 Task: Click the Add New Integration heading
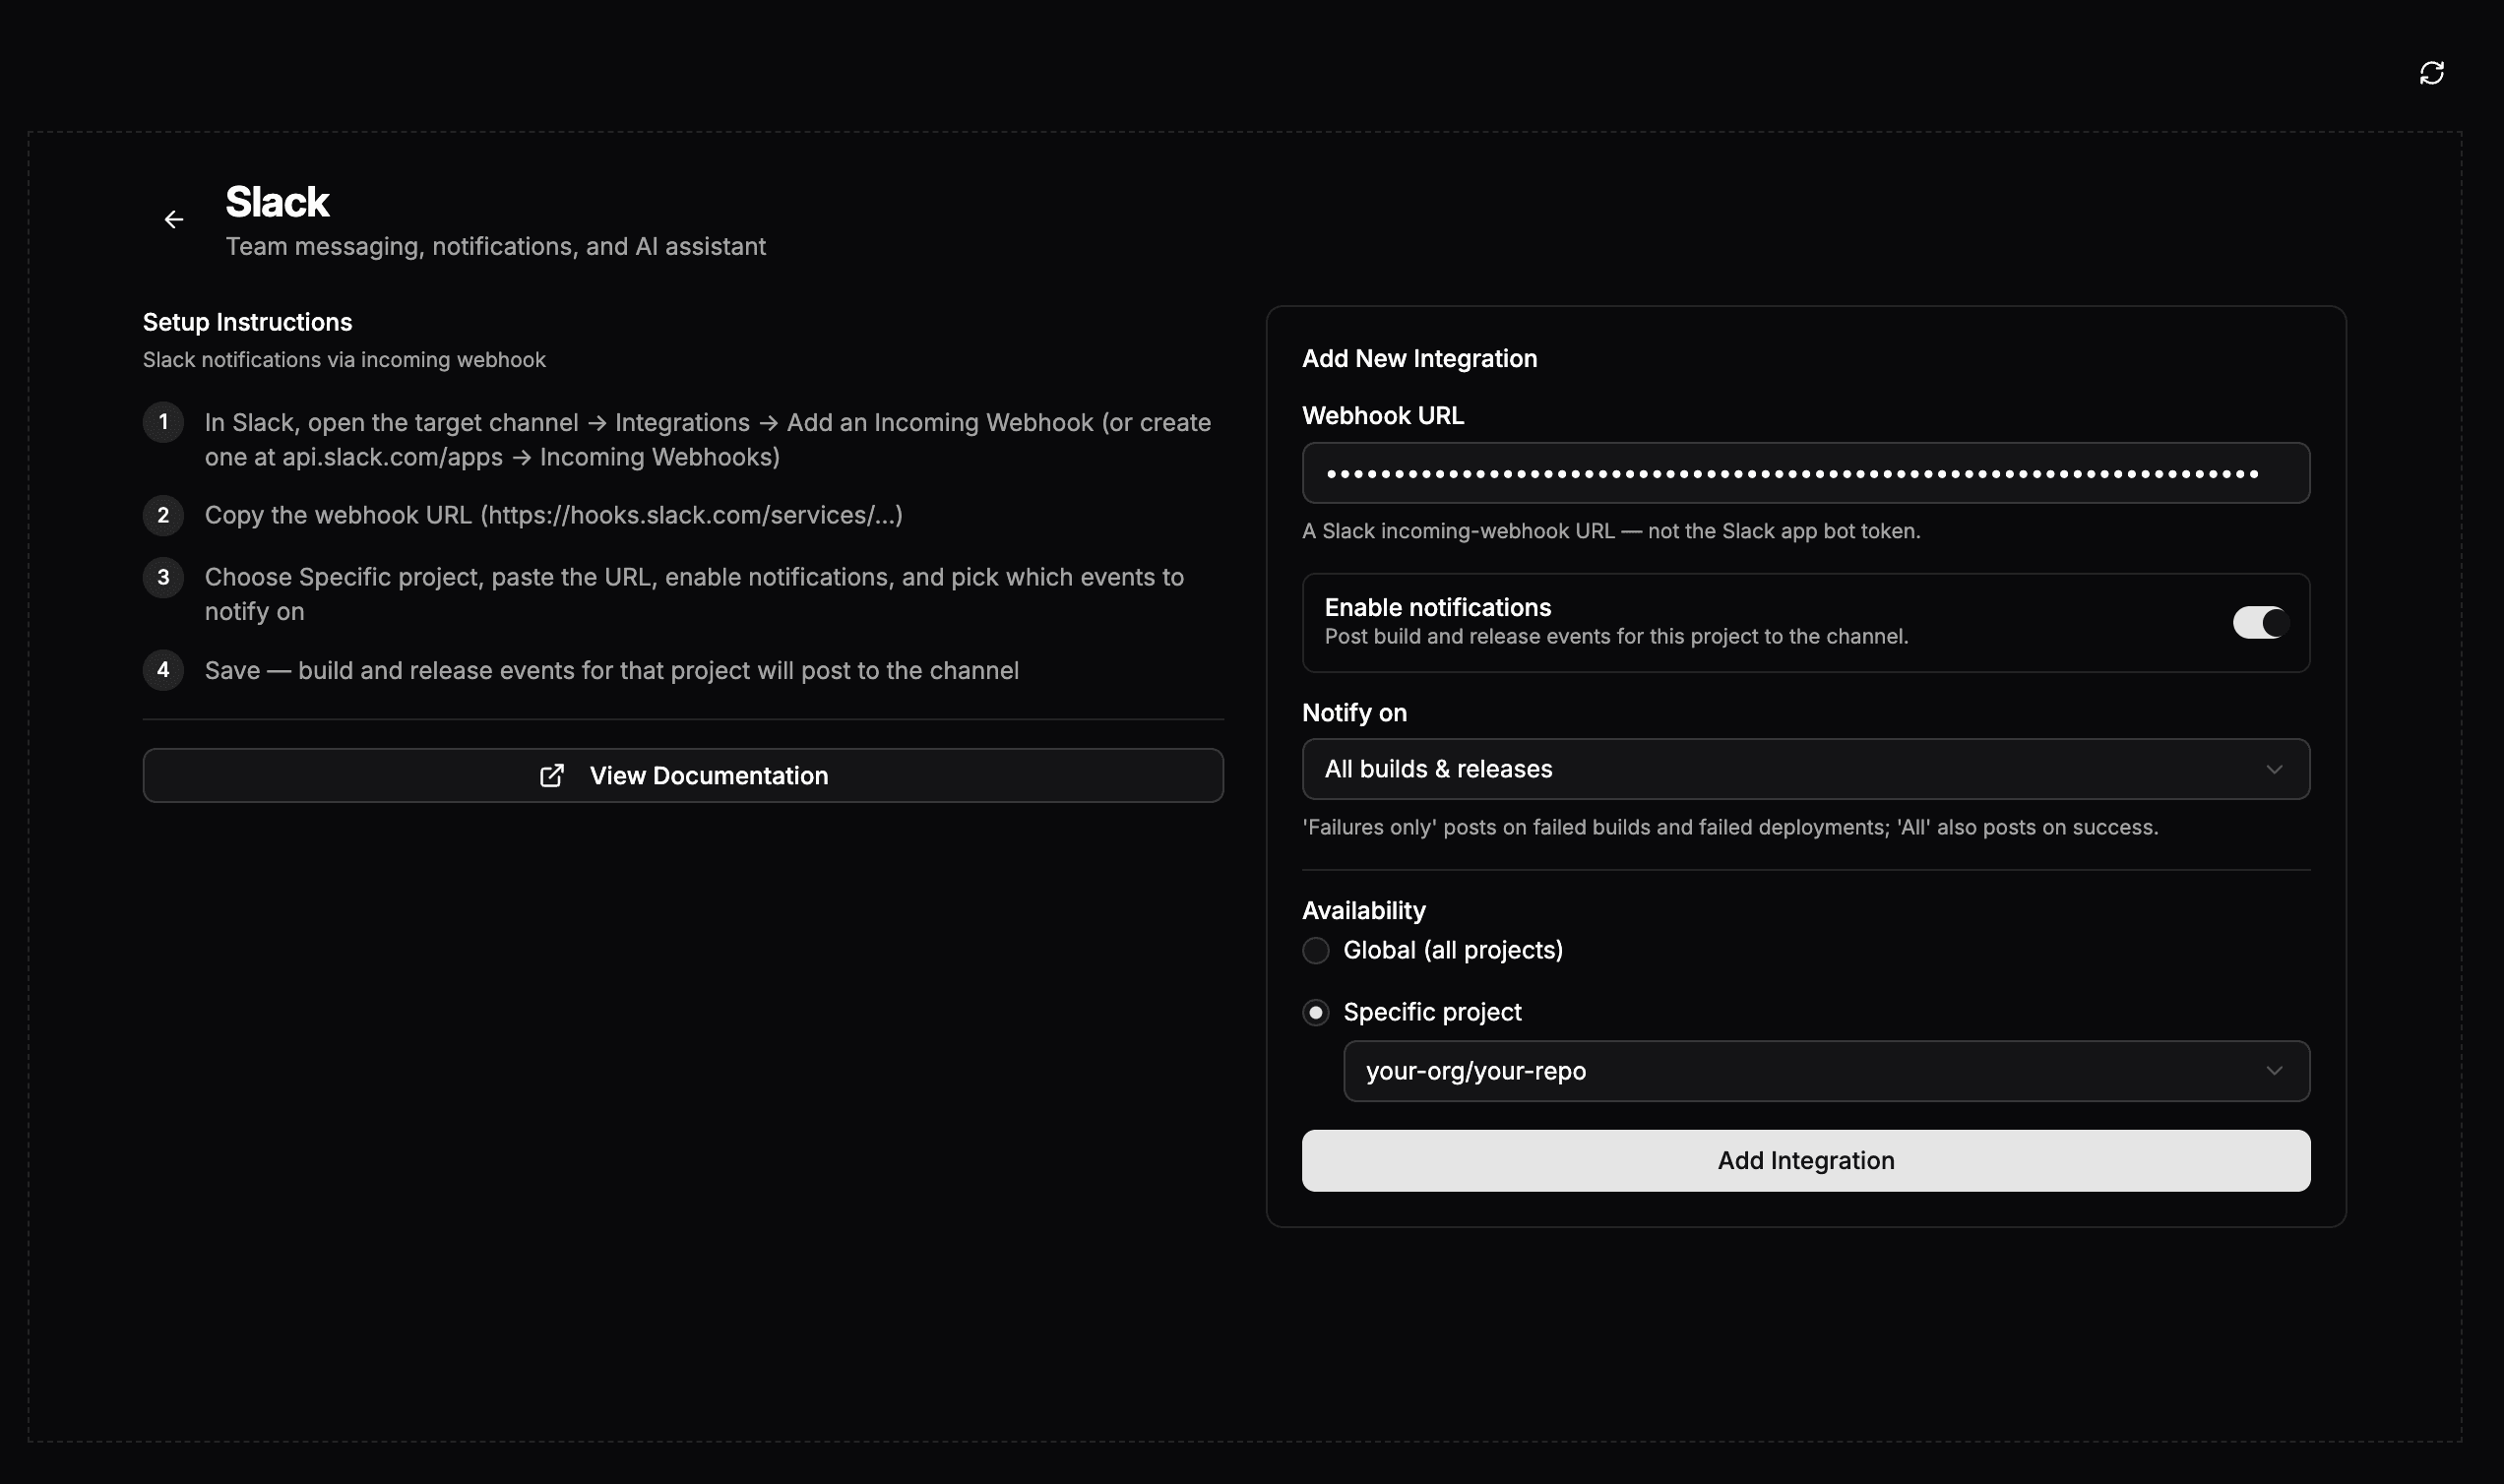[1419, 358]
